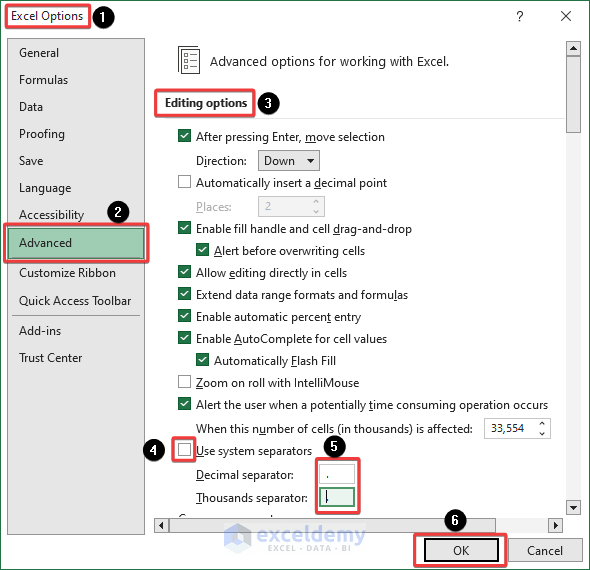Click the horizontal scrollbar right arrow
This screenshot has height=570, width=590.
tap(555, 525)
